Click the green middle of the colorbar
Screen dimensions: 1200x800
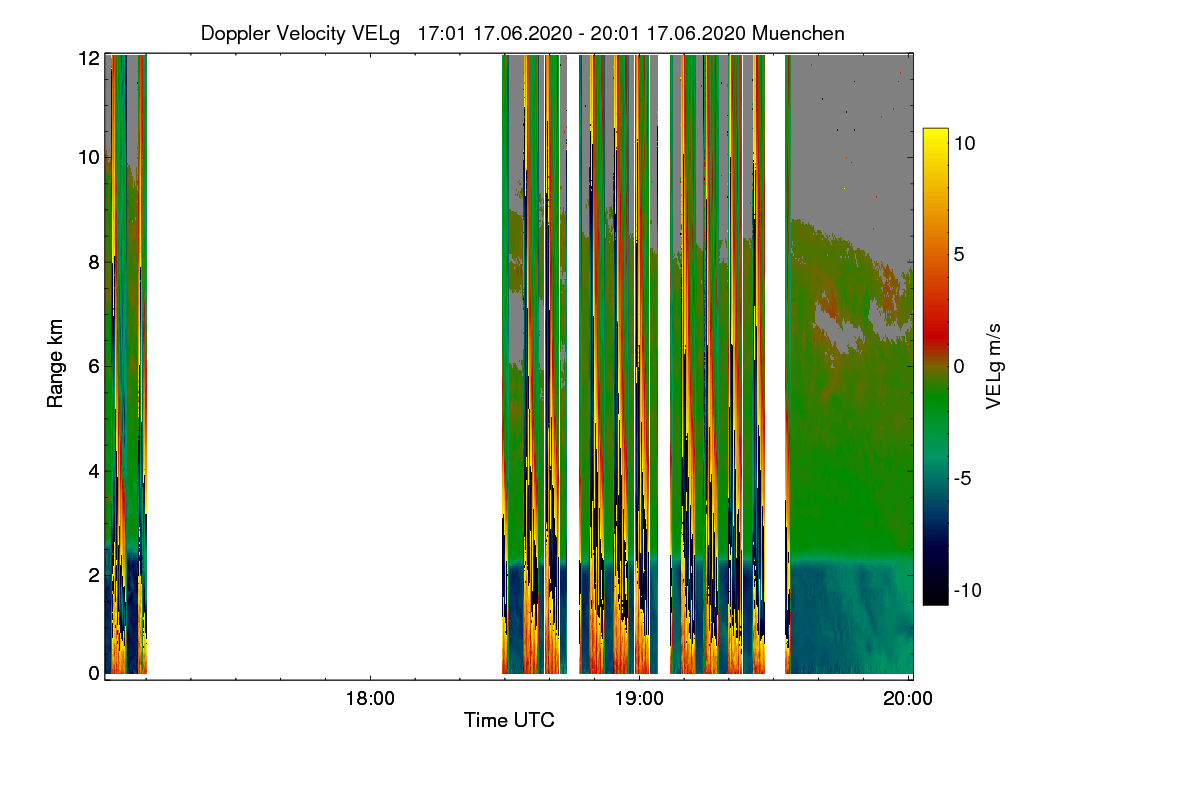click(x=935, y=400)
